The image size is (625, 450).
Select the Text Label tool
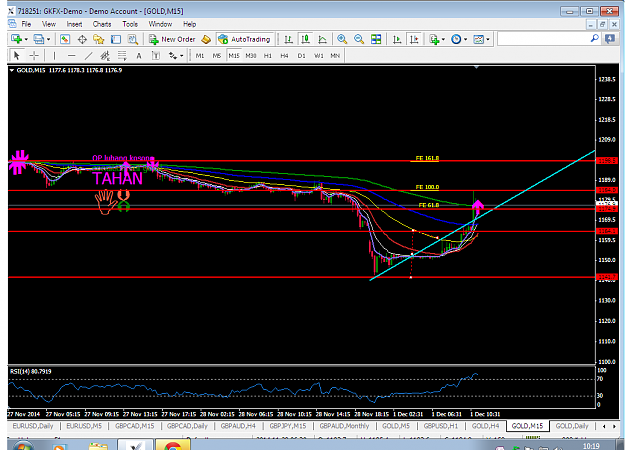[156, 55]
